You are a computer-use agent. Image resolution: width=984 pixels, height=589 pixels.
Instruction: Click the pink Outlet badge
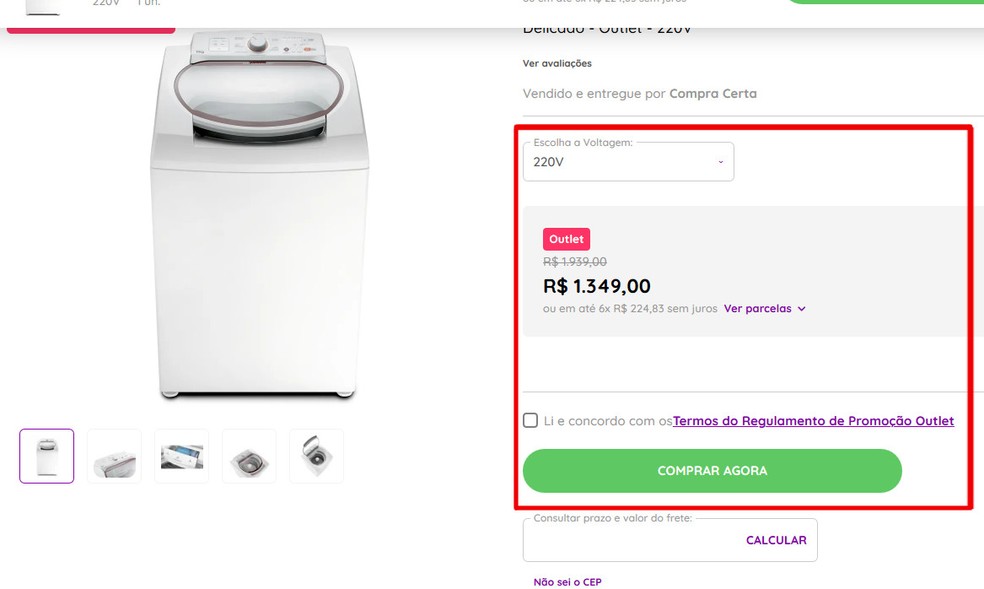pyautogui.click(x=566, y=239)
